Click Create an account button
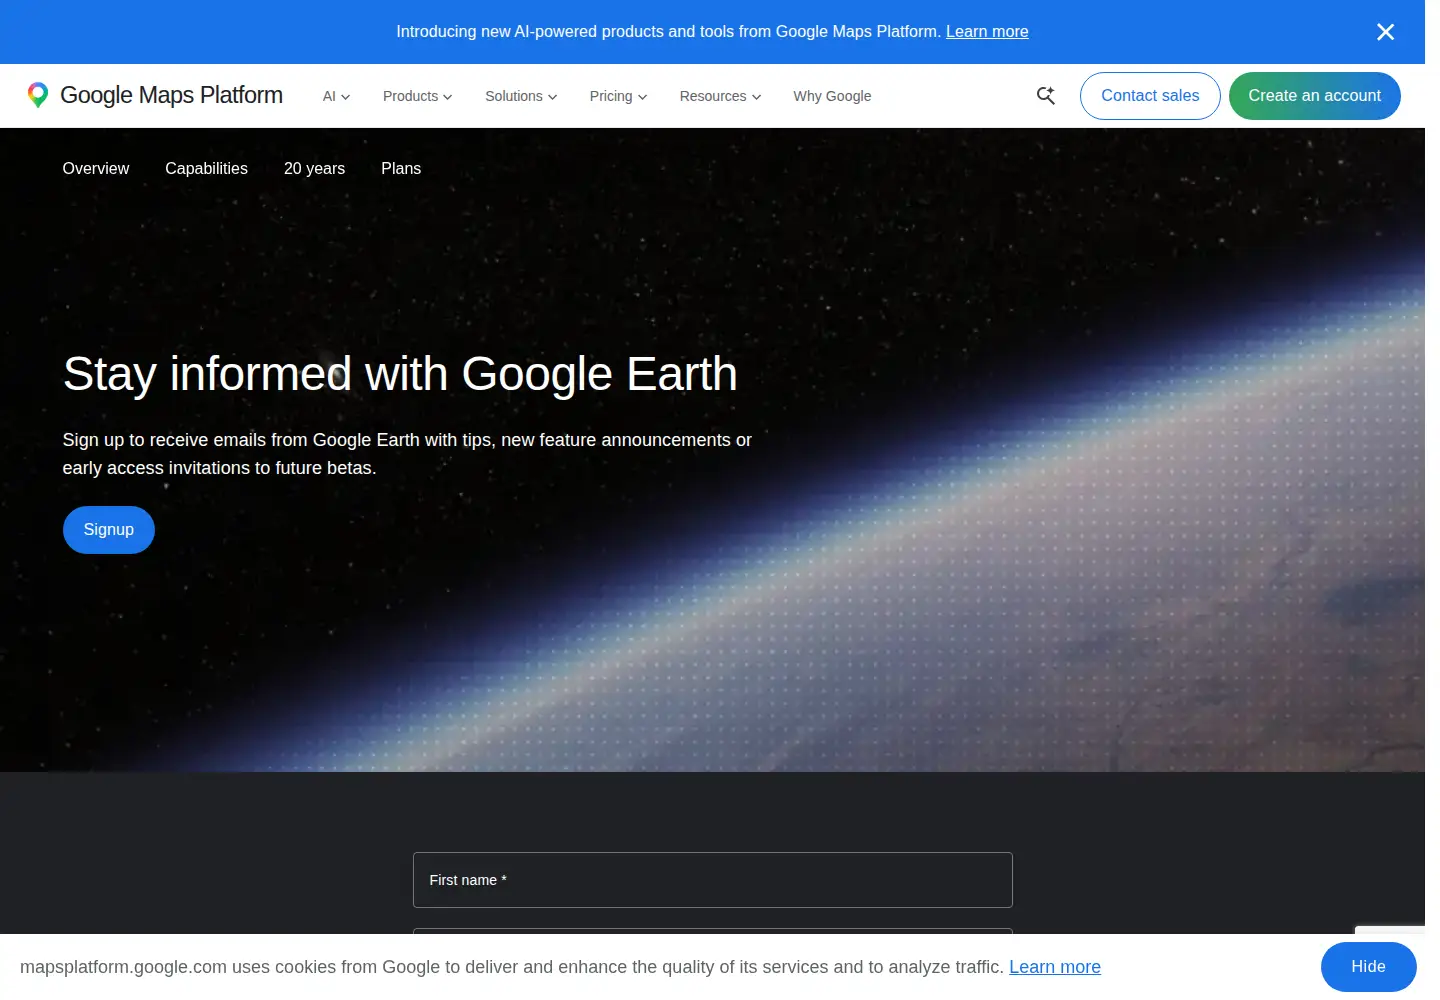The image size is (1440, 1000). pos(1315,96)
